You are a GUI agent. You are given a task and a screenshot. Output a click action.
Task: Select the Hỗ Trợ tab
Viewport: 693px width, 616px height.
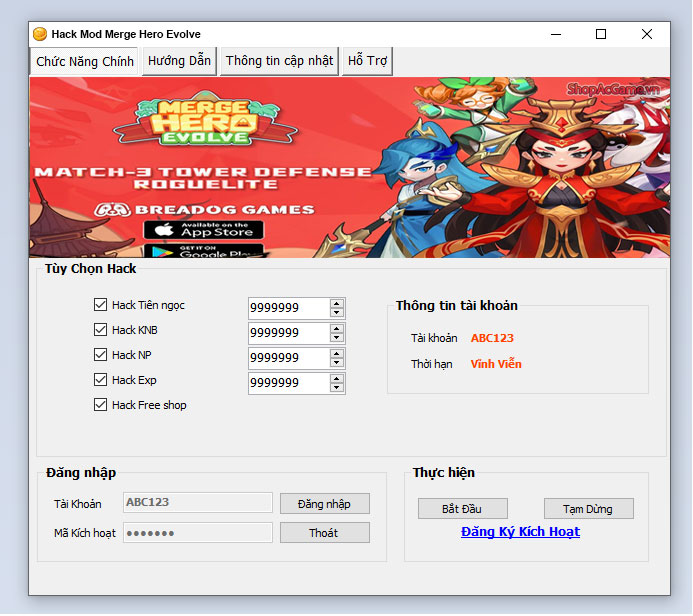pyautogui.click(x=367, y=61)
